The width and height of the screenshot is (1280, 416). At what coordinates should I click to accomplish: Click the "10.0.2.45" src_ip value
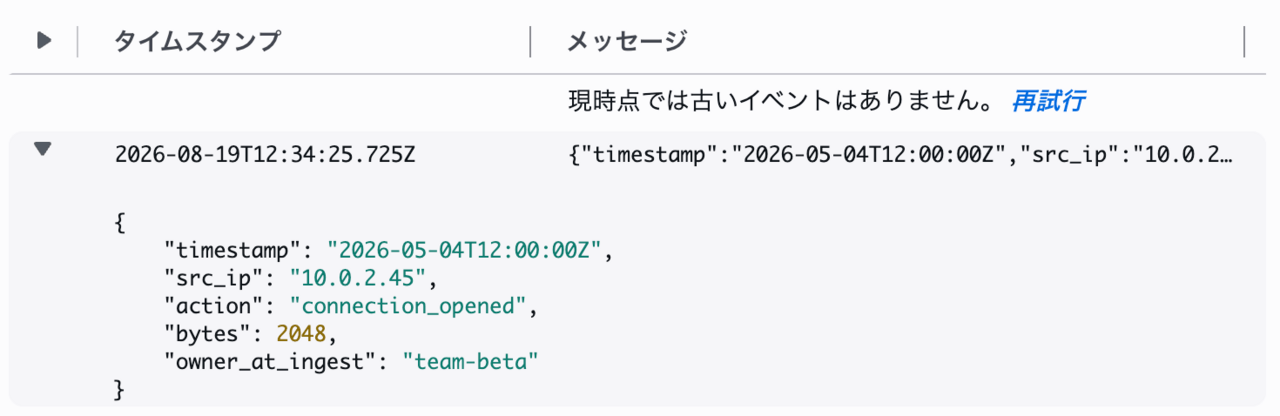[359, 276]
